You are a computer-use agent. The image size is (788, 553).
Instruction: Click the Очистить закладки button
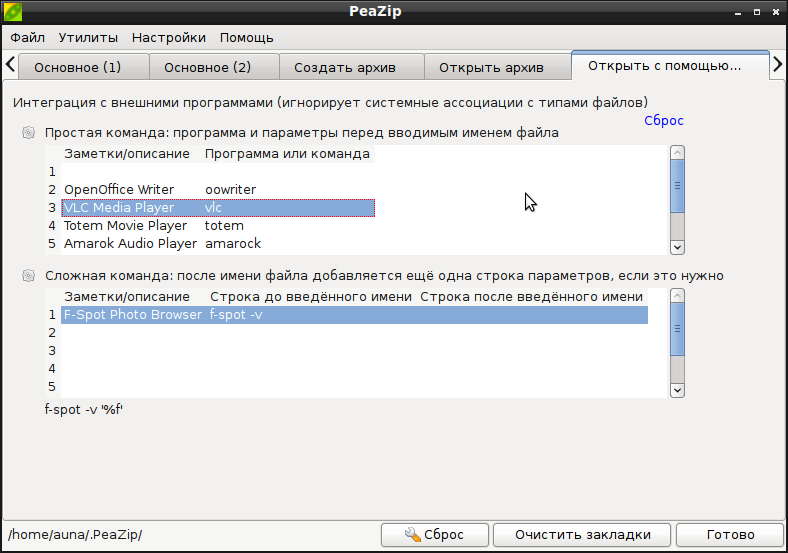point(582,534)
